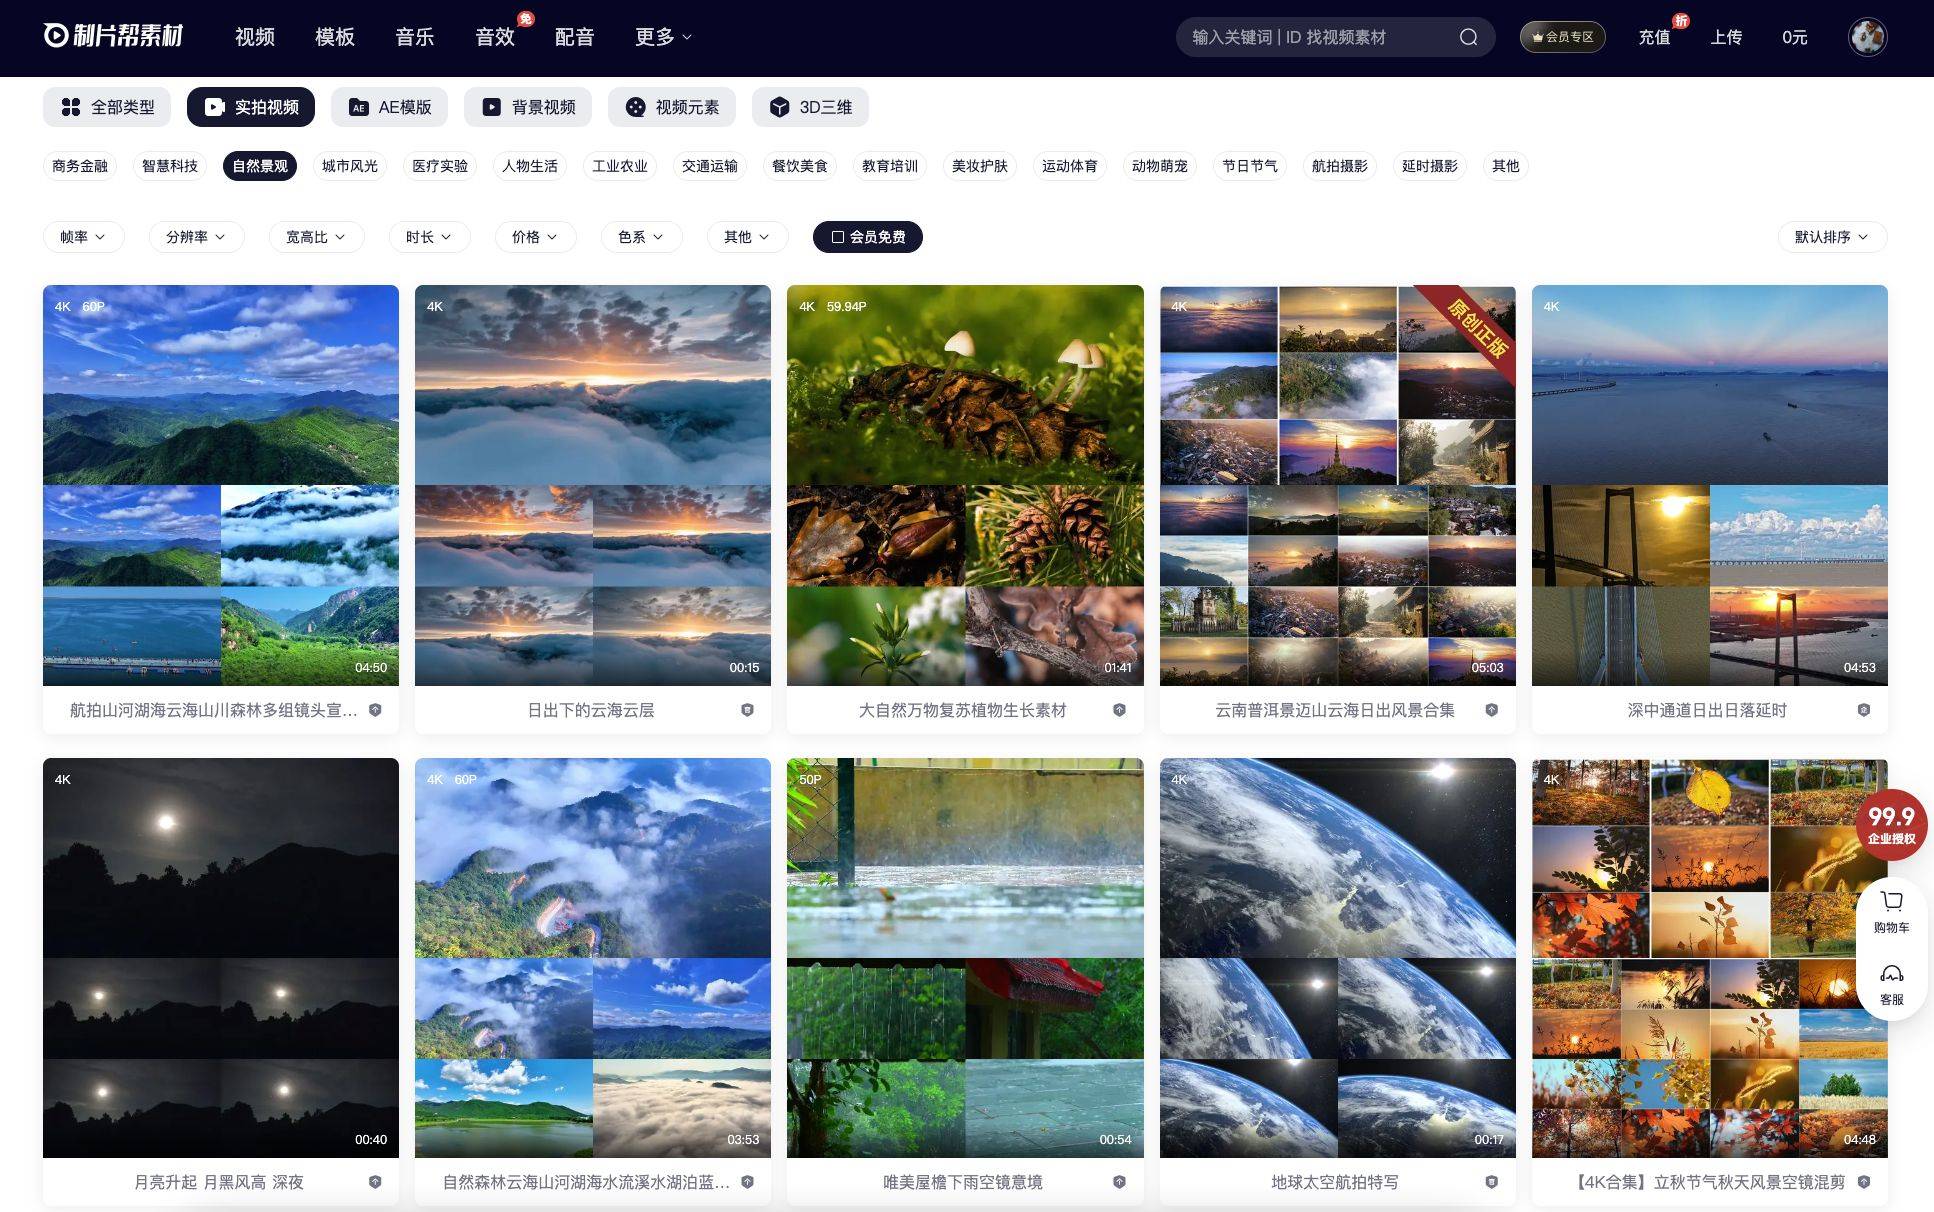Select the 延时摄影 category filter

pos(1429,166)
